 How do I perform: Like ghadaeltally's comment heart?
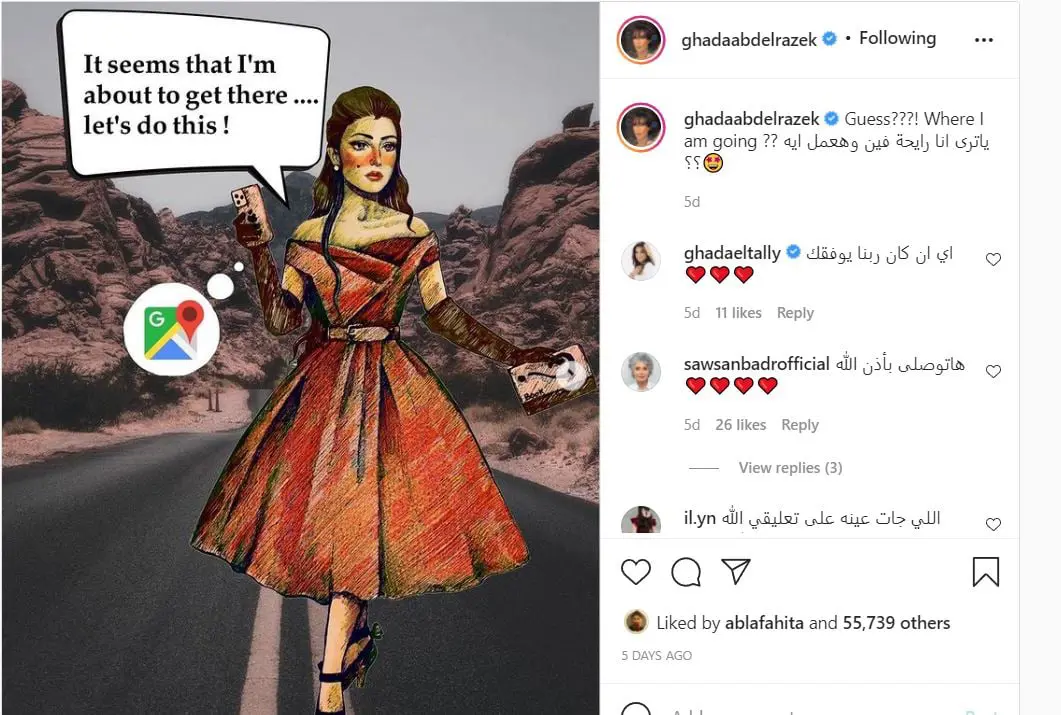[993, 259]
